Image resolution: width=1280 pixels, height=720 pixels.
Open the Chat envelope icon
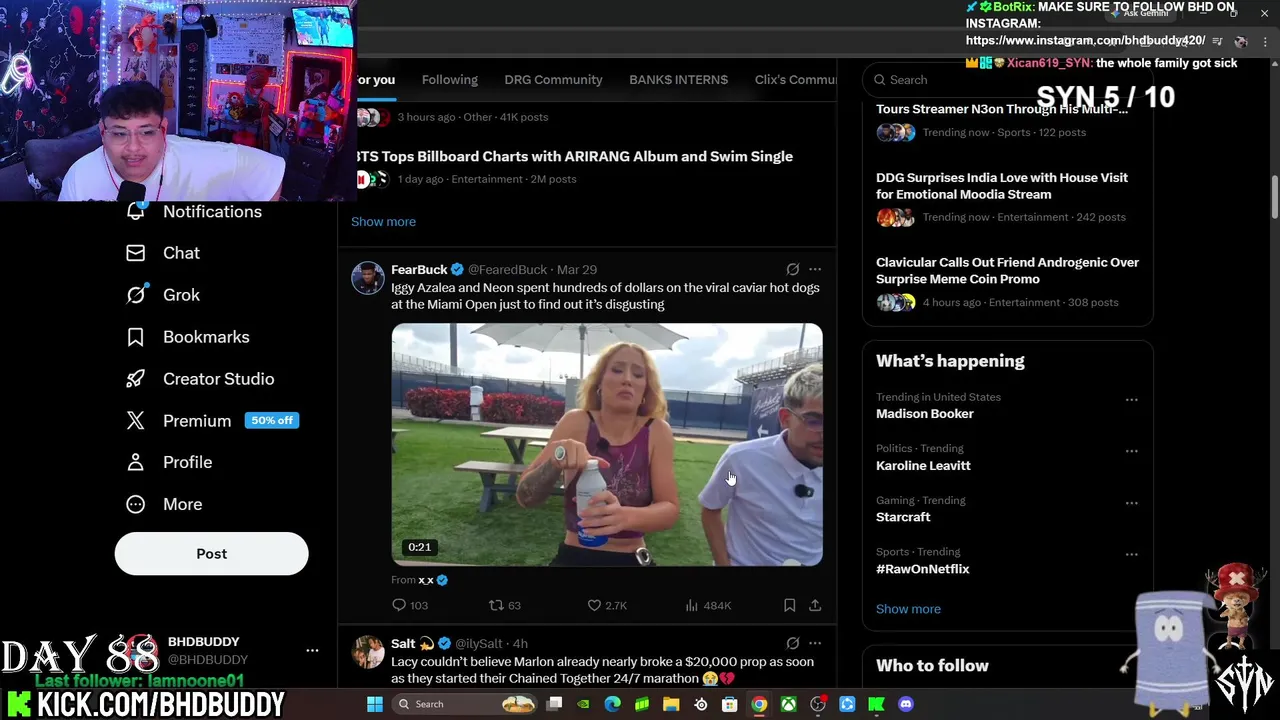[x=135, y=253]
